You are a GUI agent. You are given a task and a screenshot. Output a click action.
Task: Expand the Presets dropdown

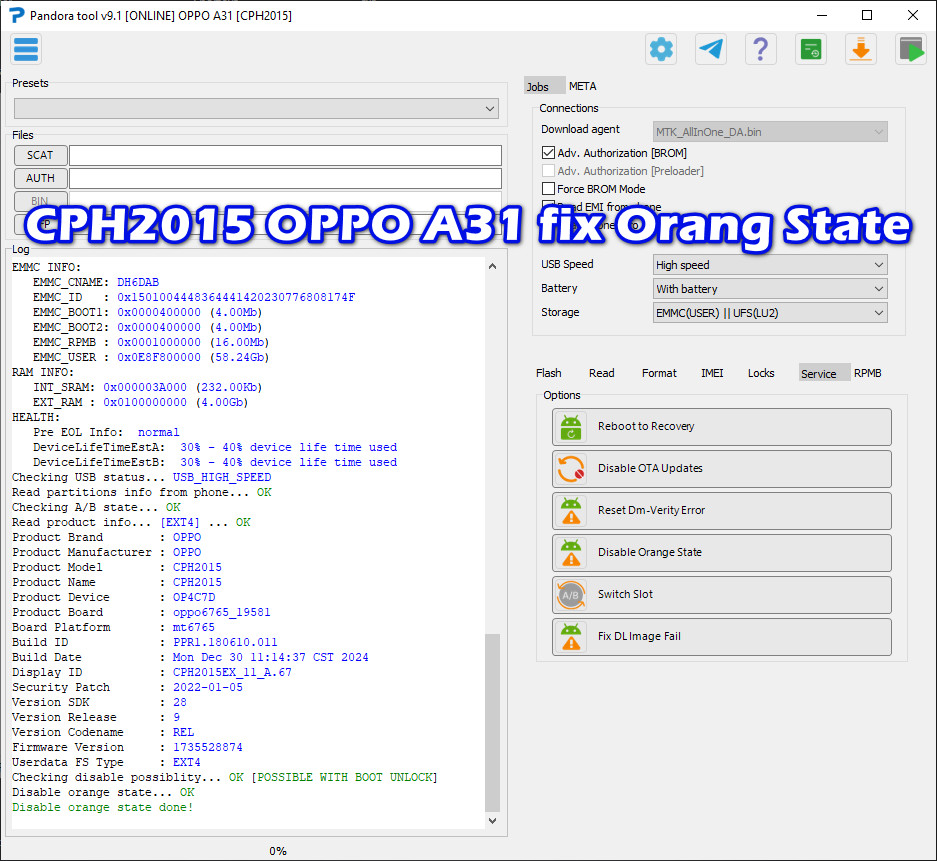pyautogui.click(x=256, y=109)
